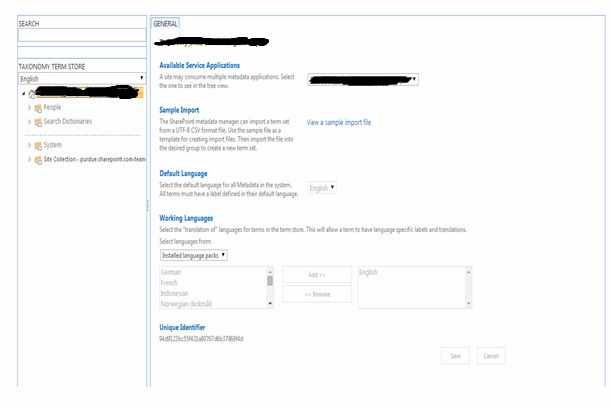Click the System group folder icon

[x=38, y=146]
